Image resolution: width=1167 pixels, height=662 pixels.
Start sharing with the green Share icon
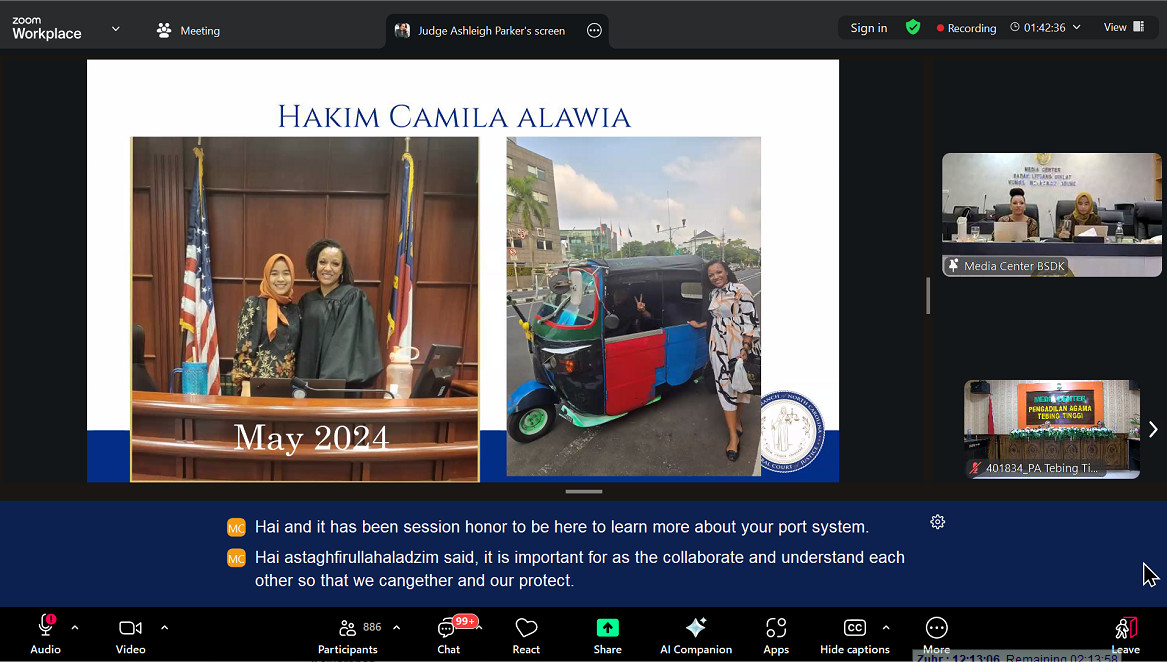point(607,634)
